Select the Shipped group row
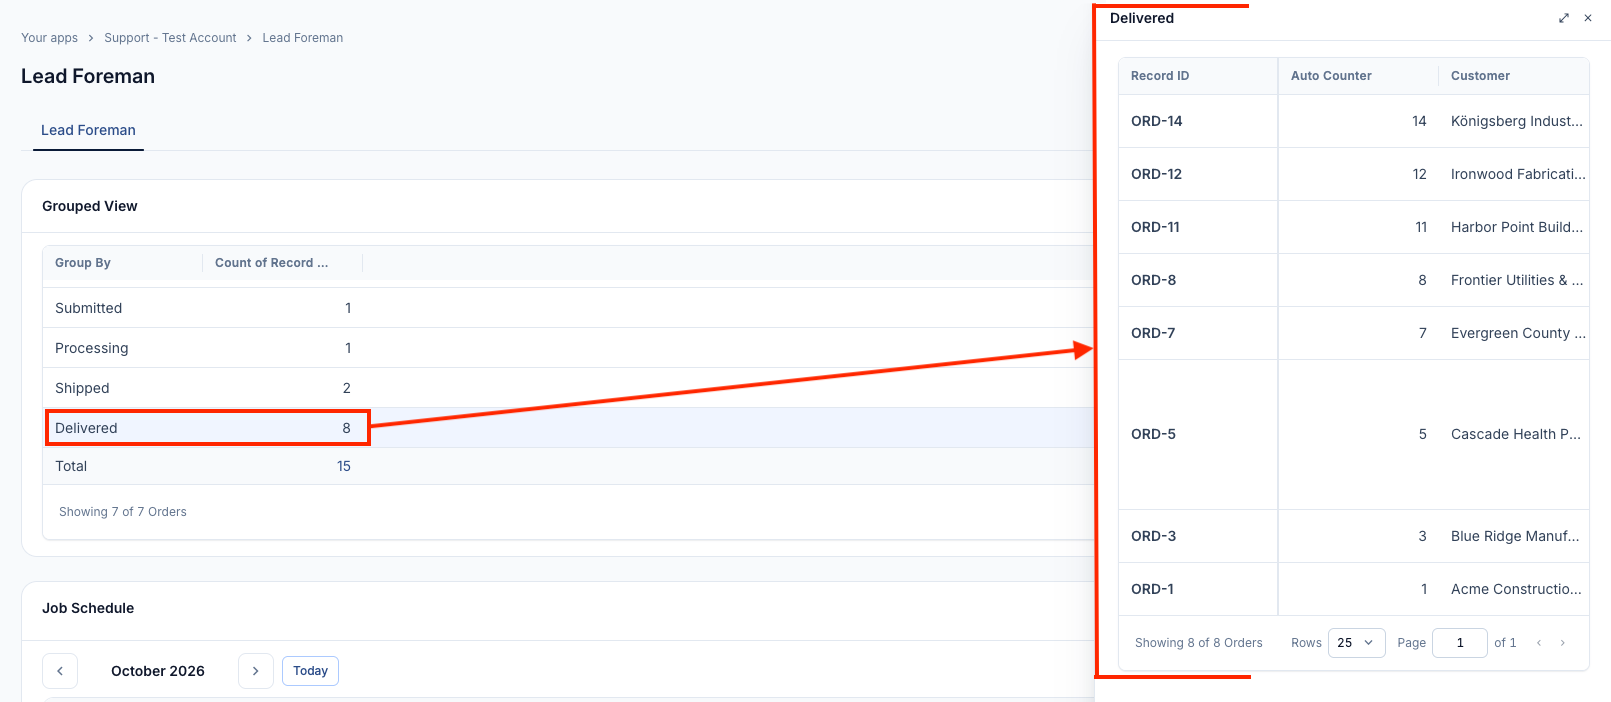This screenshot has width=1611, height=702. click(568, 388)
